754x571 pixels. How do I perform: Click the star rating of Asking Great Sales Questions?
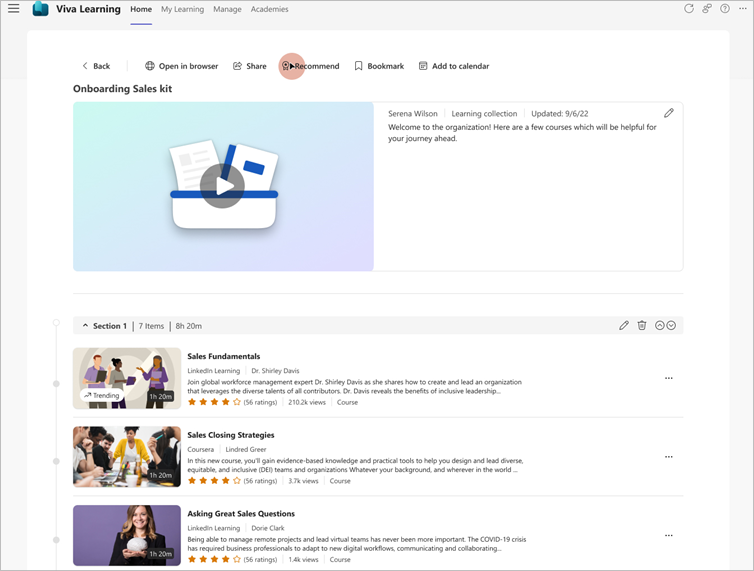point(214,559)
